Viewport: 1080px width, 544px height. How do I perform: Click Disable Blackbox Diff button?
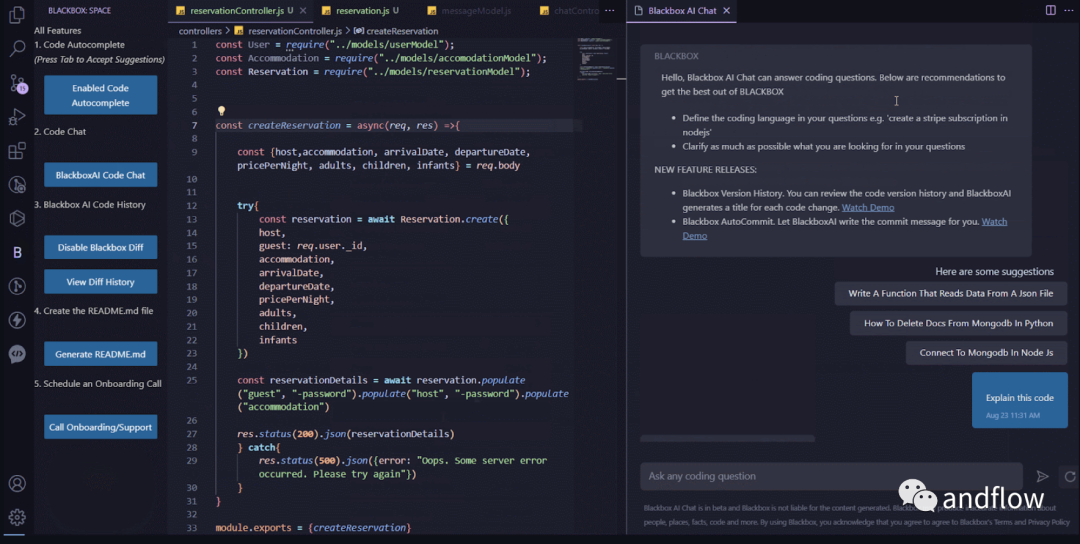pos(101,247)
